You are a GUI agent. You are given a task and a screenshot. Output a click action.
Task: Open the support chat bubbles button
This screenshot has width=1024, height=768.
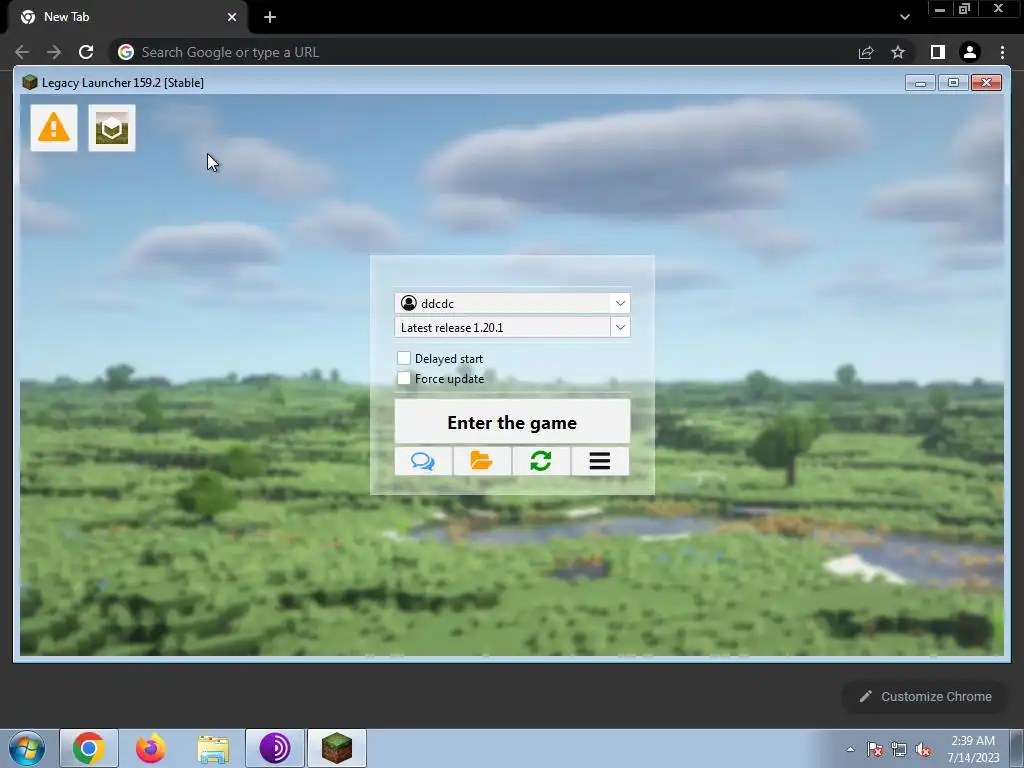(x=423, y=462)
